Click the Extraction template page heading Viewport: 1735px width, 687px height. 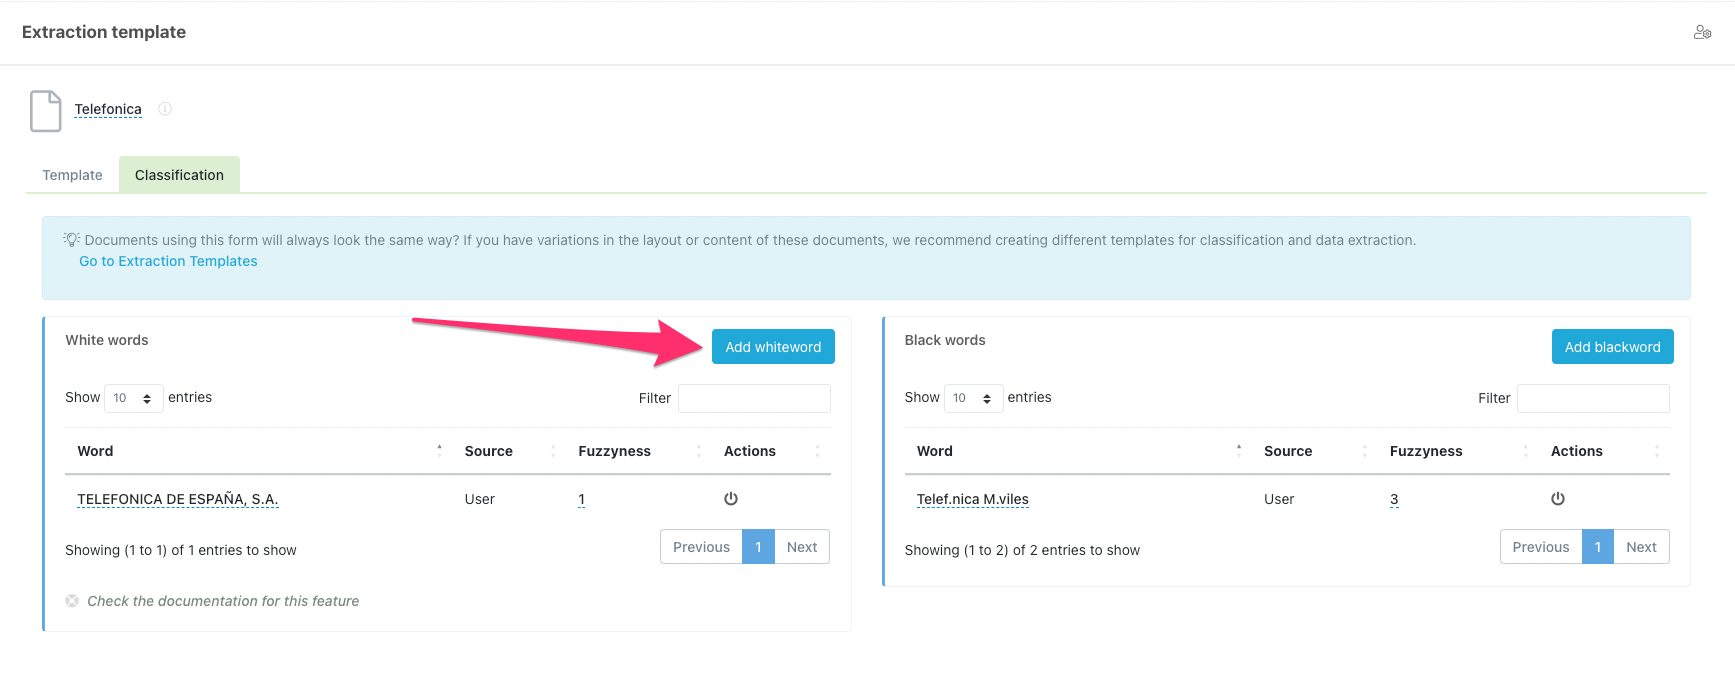coord(104,32)
